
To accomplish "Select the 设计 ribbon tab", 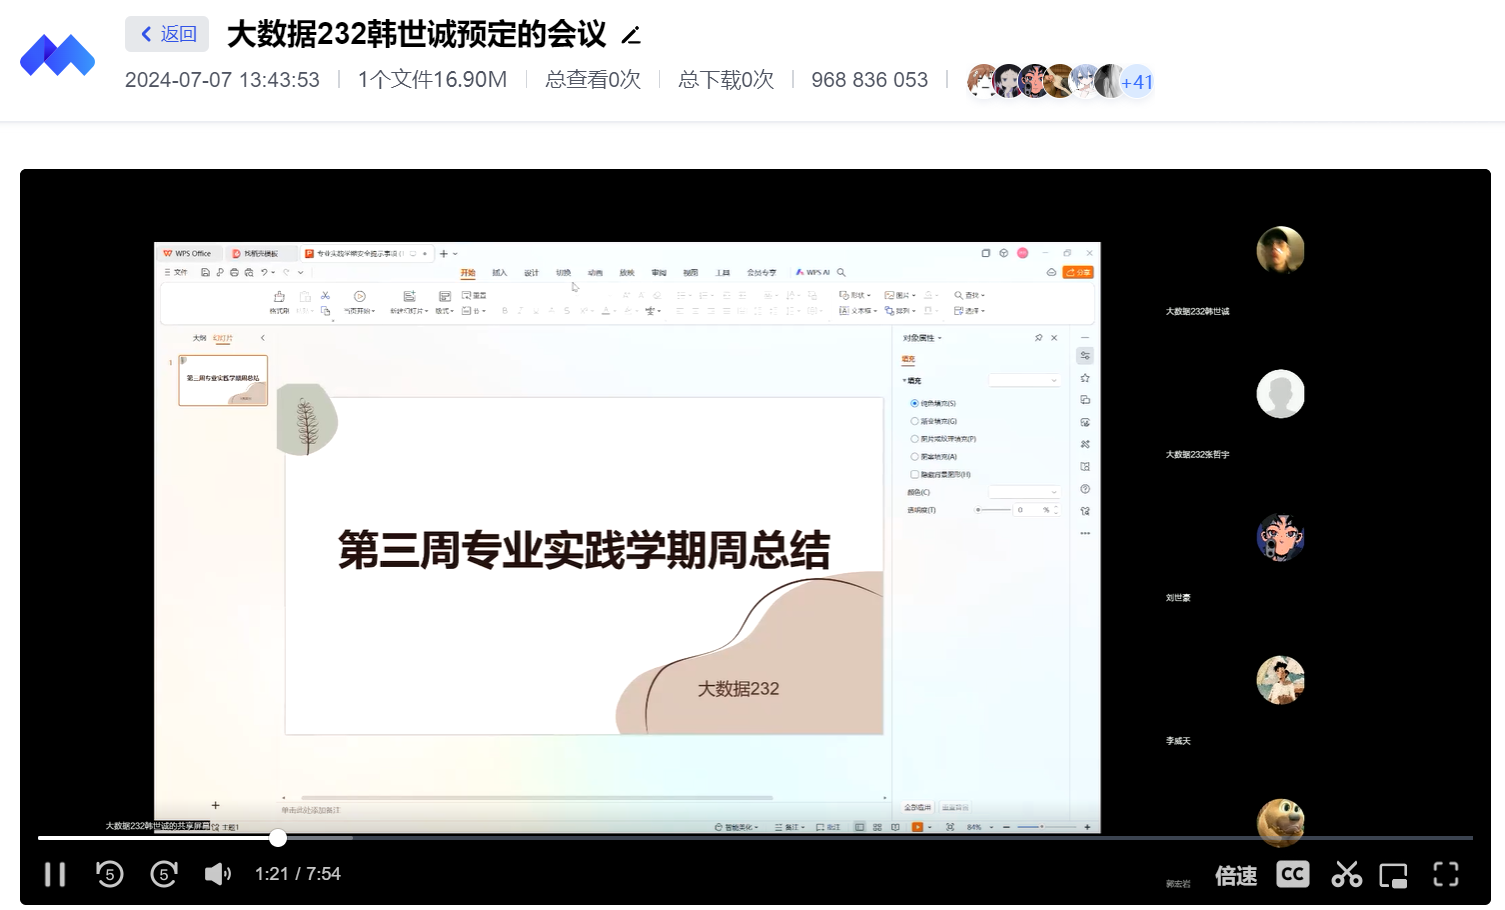I will [x=531, y=273].
